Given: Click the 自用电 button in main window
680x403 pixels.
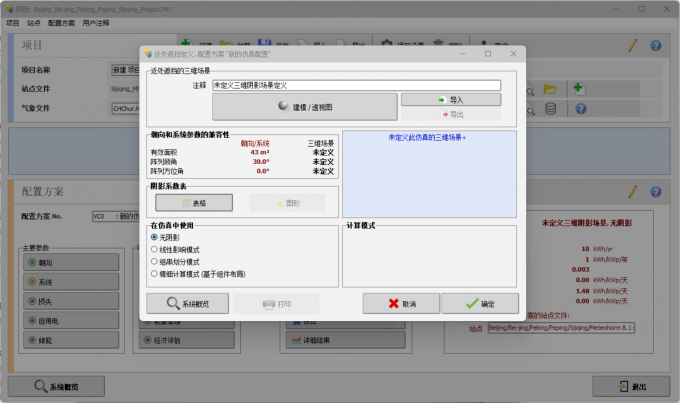Looking at the screenshot, I should pyautogui.click(x=71, y=321).
